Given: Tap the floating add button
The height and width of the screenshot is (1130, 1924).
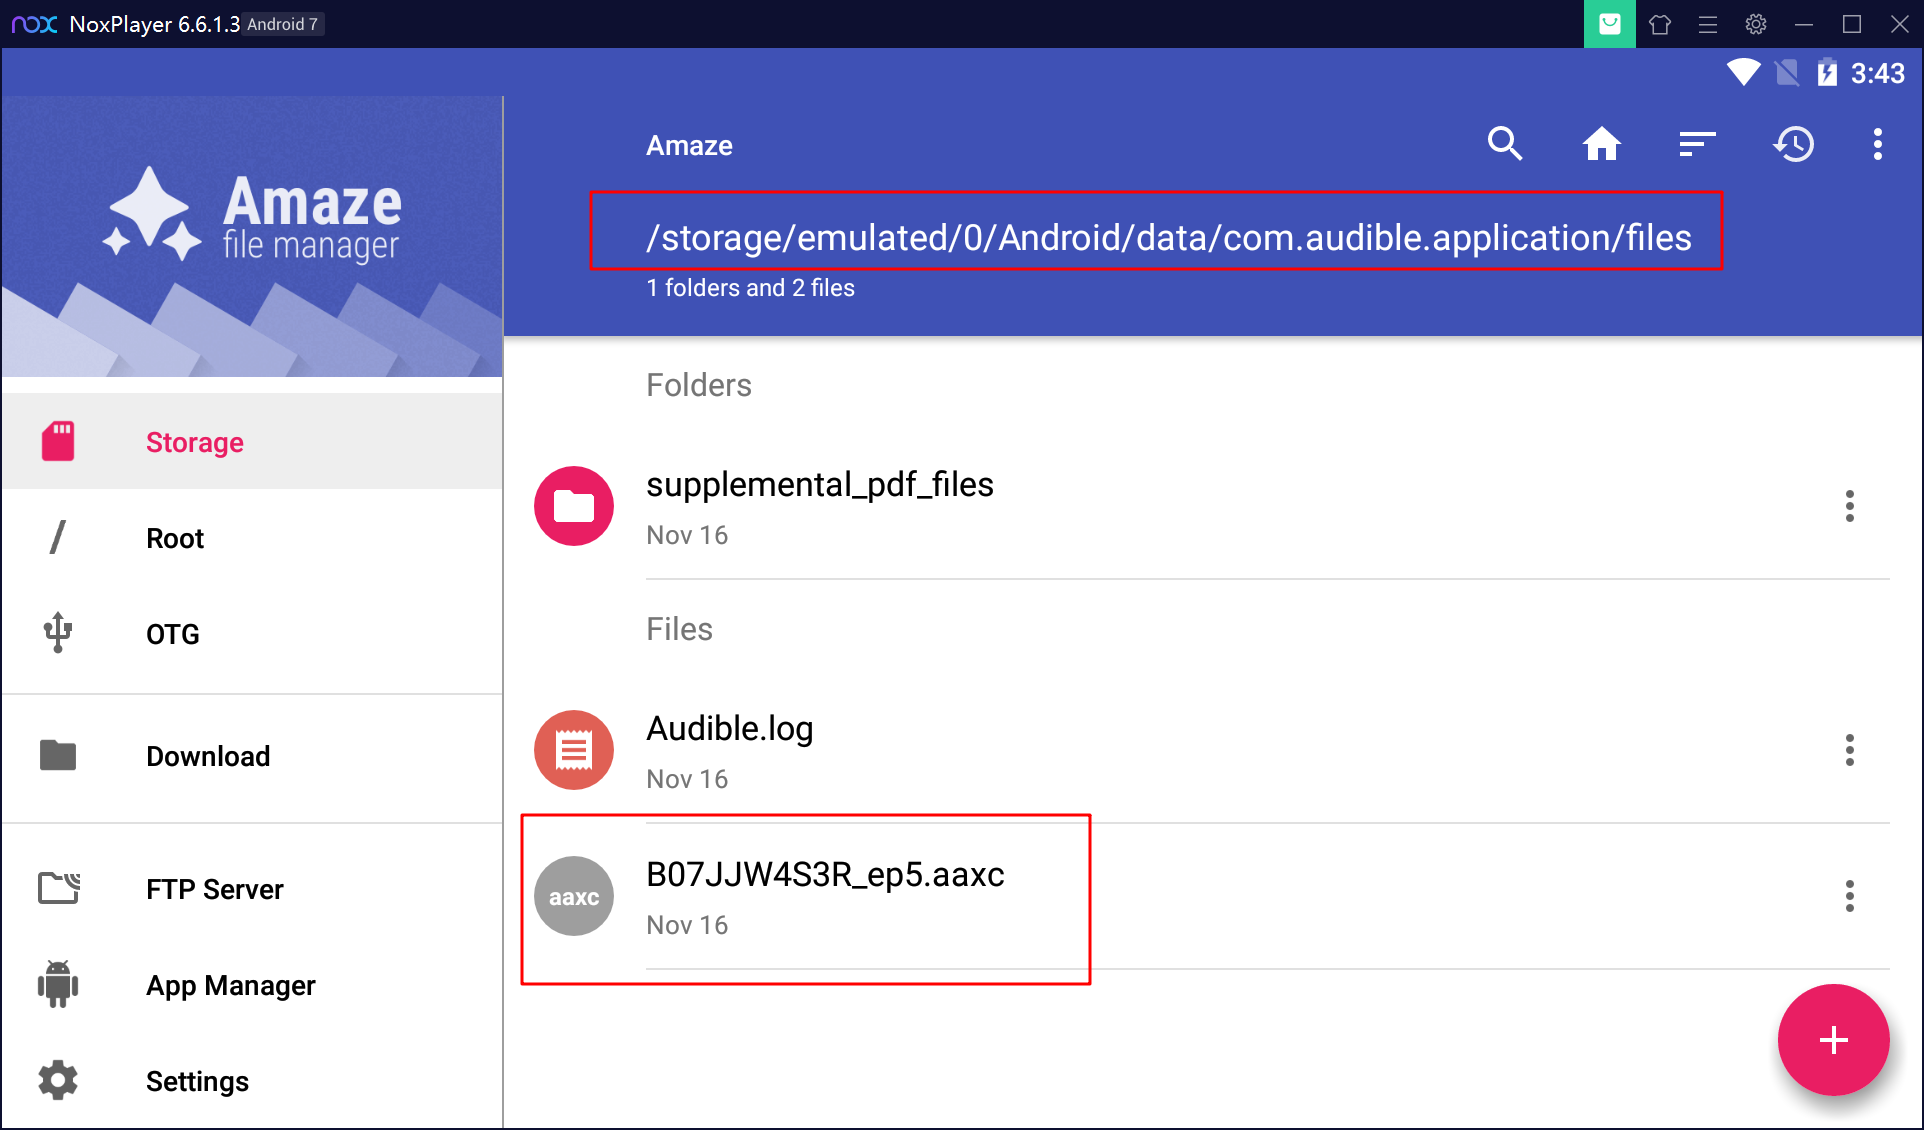Looking at the screenshot, I should pyautogui.click(x=1833, y=1040).
